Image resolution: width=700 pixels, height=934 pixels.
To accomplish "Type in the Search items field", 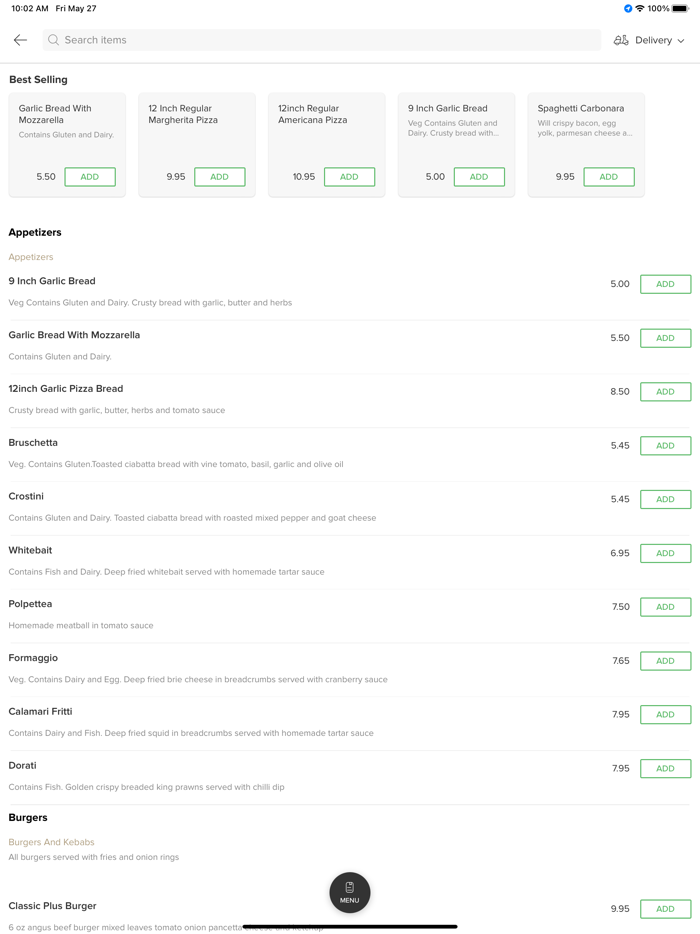I will tap(320, 40).
